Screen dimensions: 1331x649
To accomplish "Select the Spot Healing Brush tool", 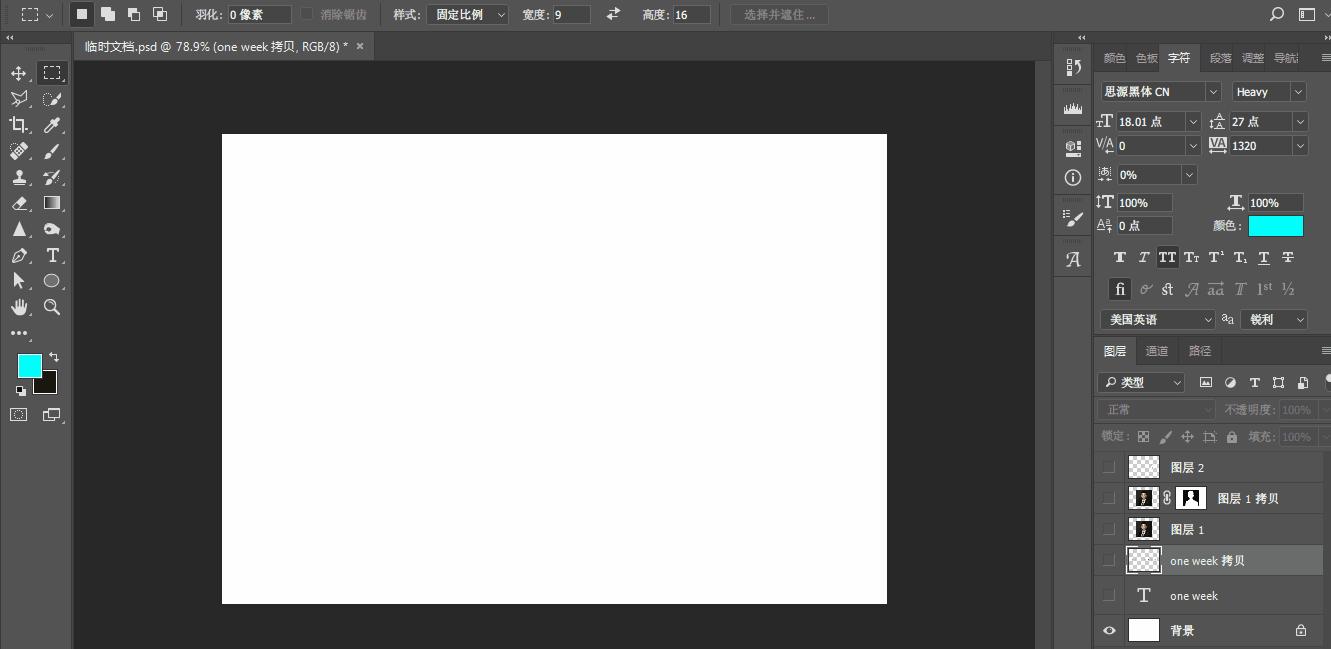I will click(18, 151).
